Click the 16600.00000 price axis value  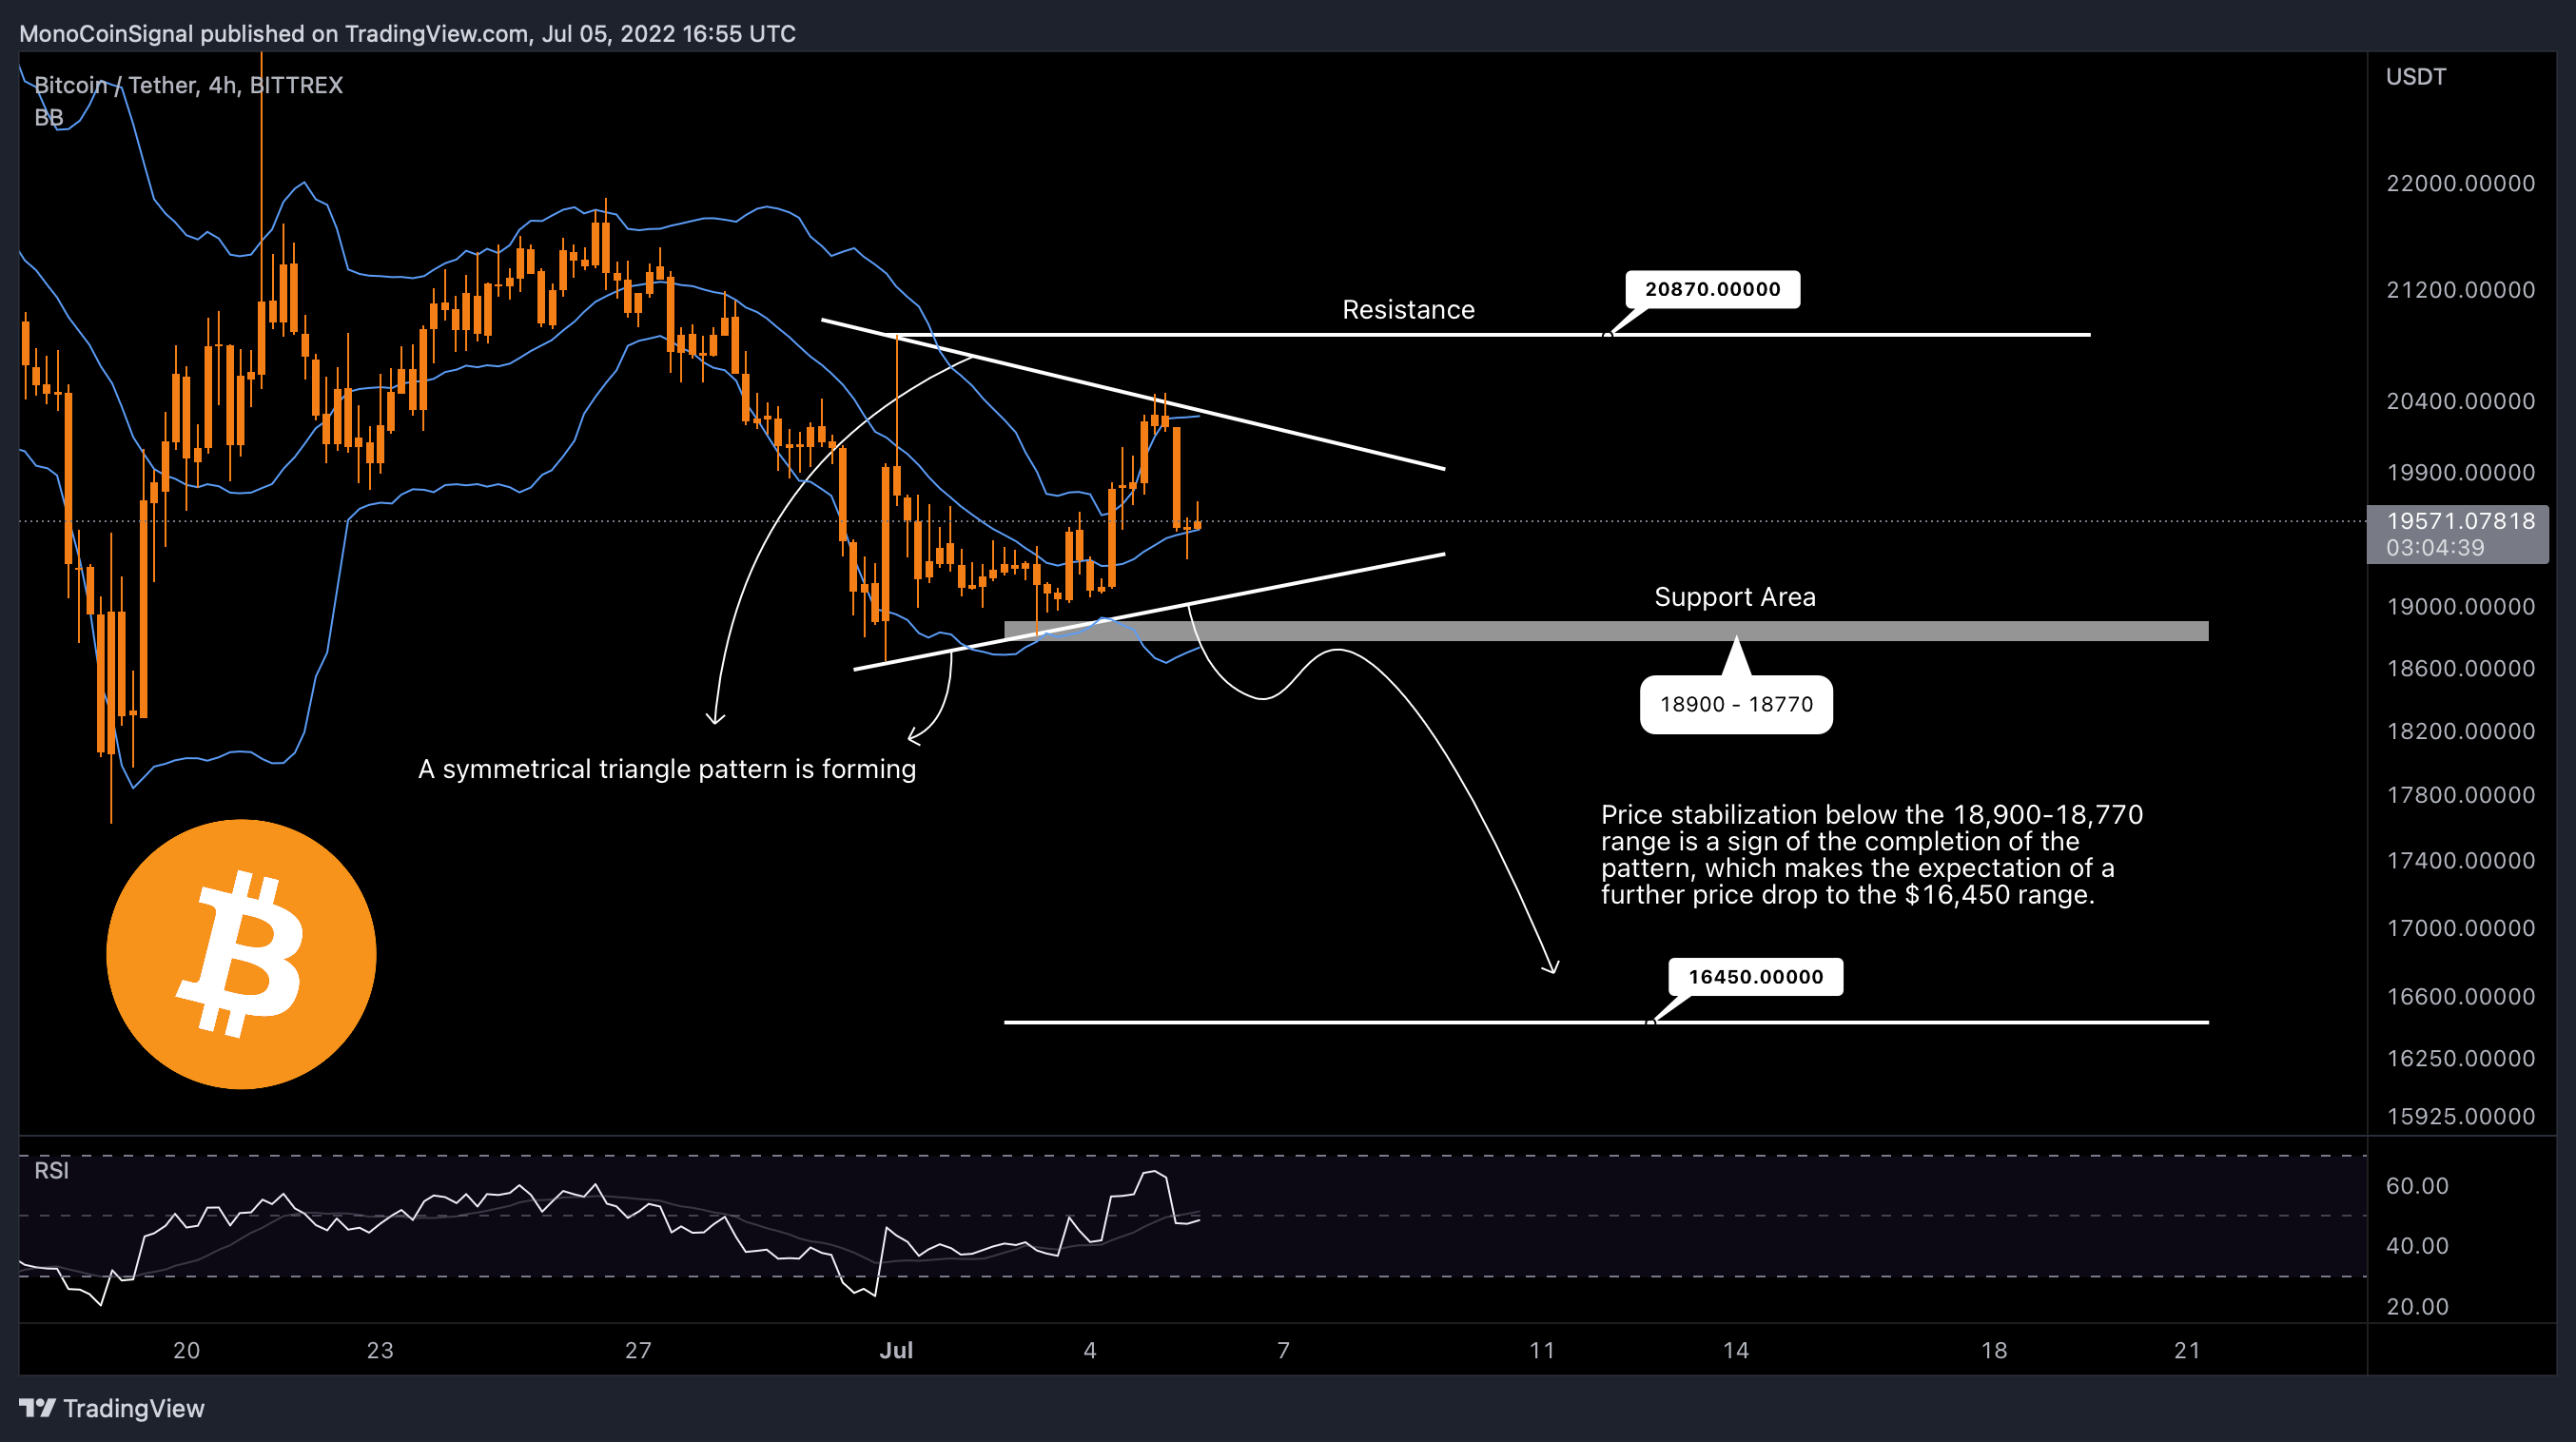[2460, 997]
